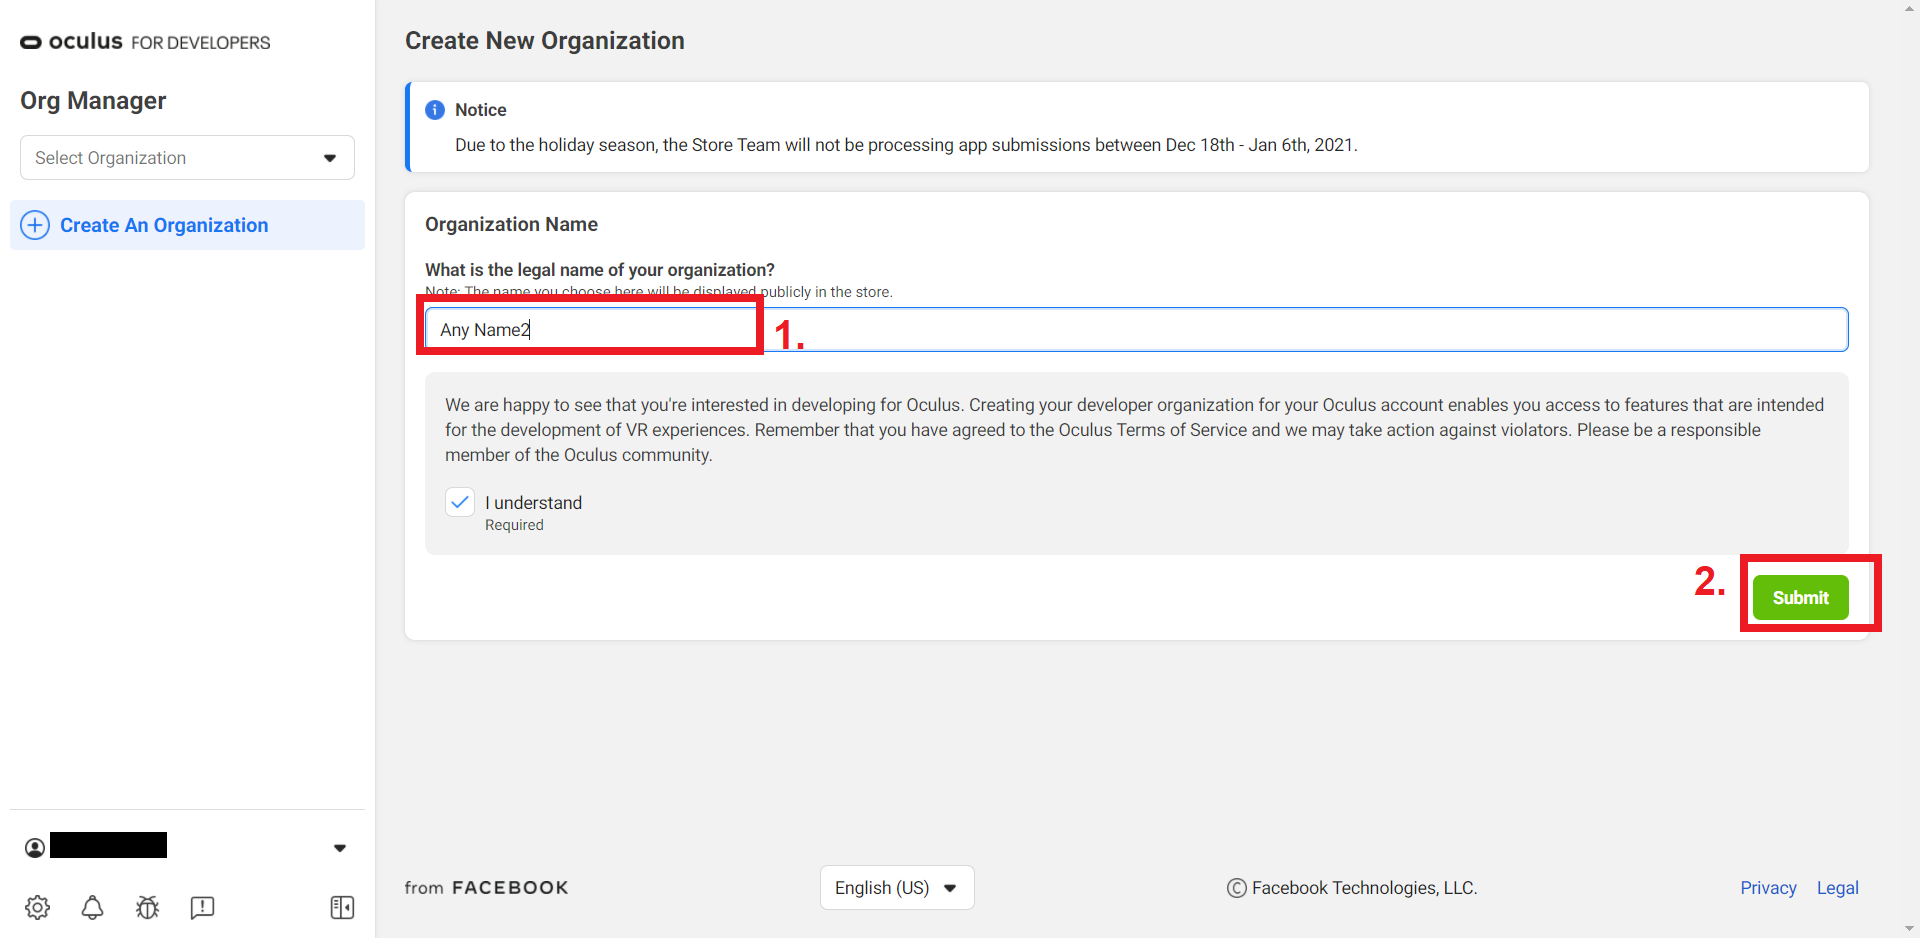Screen dimensions: 1920x938
Task: Select Create An Organization menu item
Action: click(x=164, y=225)
